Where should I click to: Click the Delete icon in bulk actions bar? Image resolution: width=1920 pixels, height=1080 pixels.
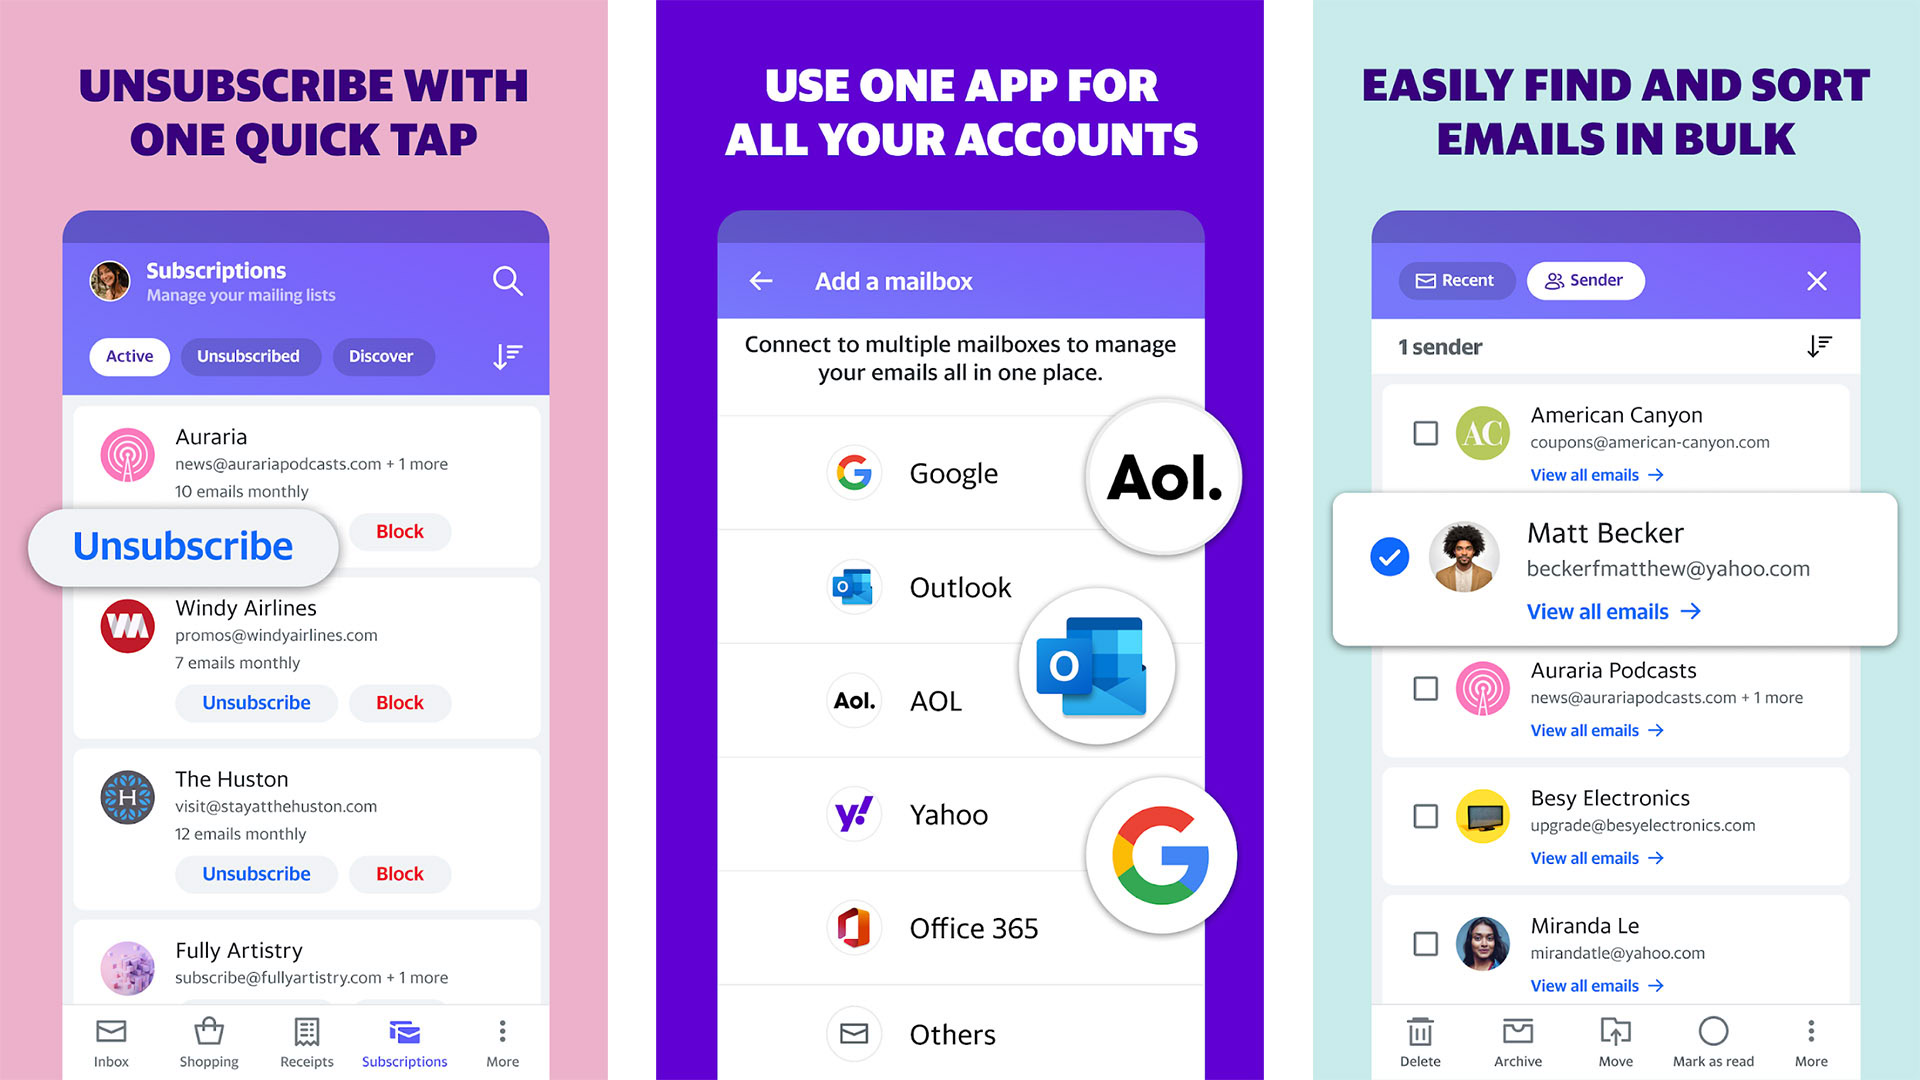(1418, 1035)
